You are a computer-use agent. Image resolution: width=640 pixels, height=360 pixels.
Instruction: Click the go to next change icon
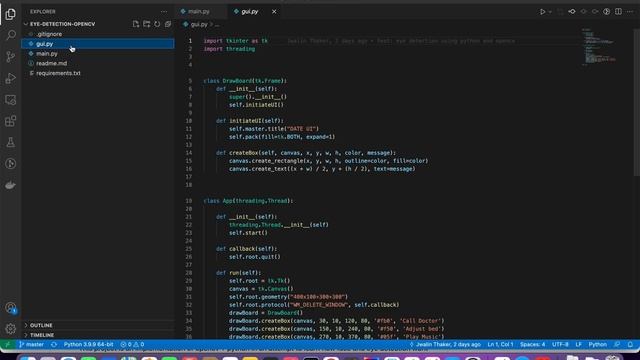pos(595,12)
